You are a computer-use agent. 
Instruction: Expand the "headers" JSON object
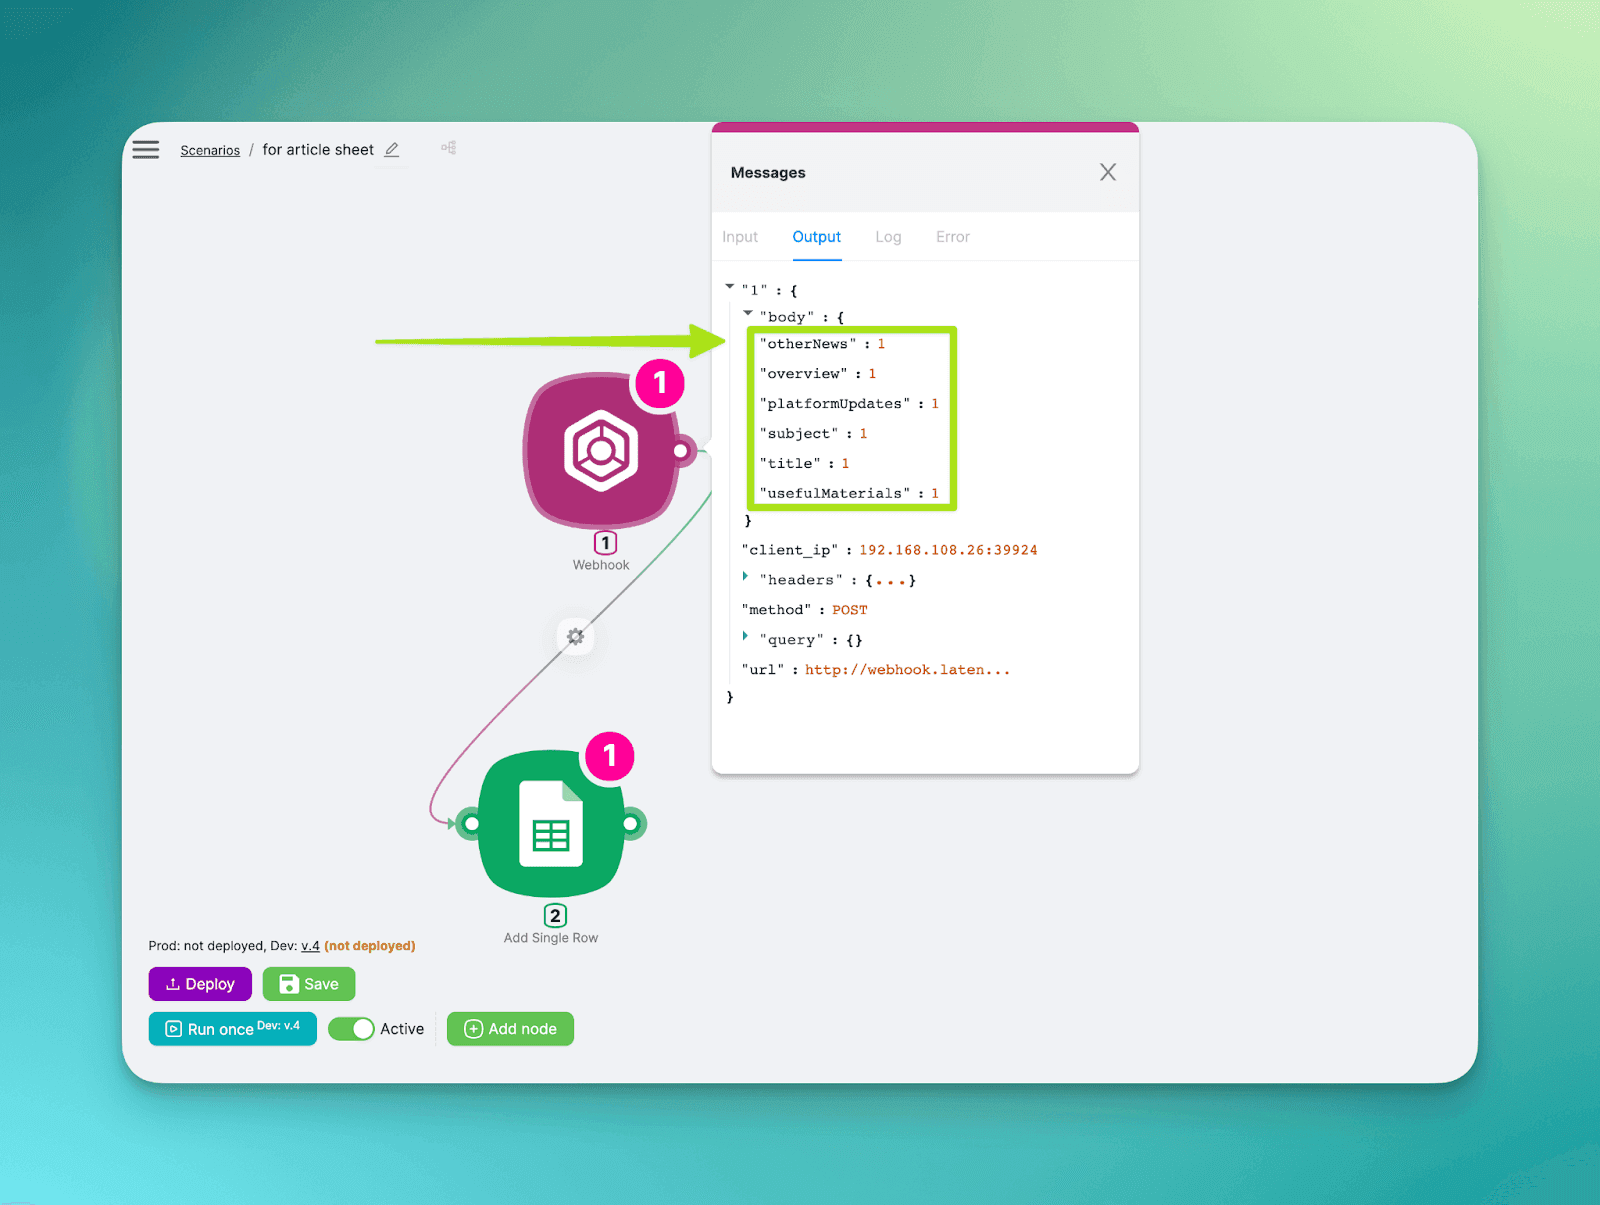coord(746,577)
